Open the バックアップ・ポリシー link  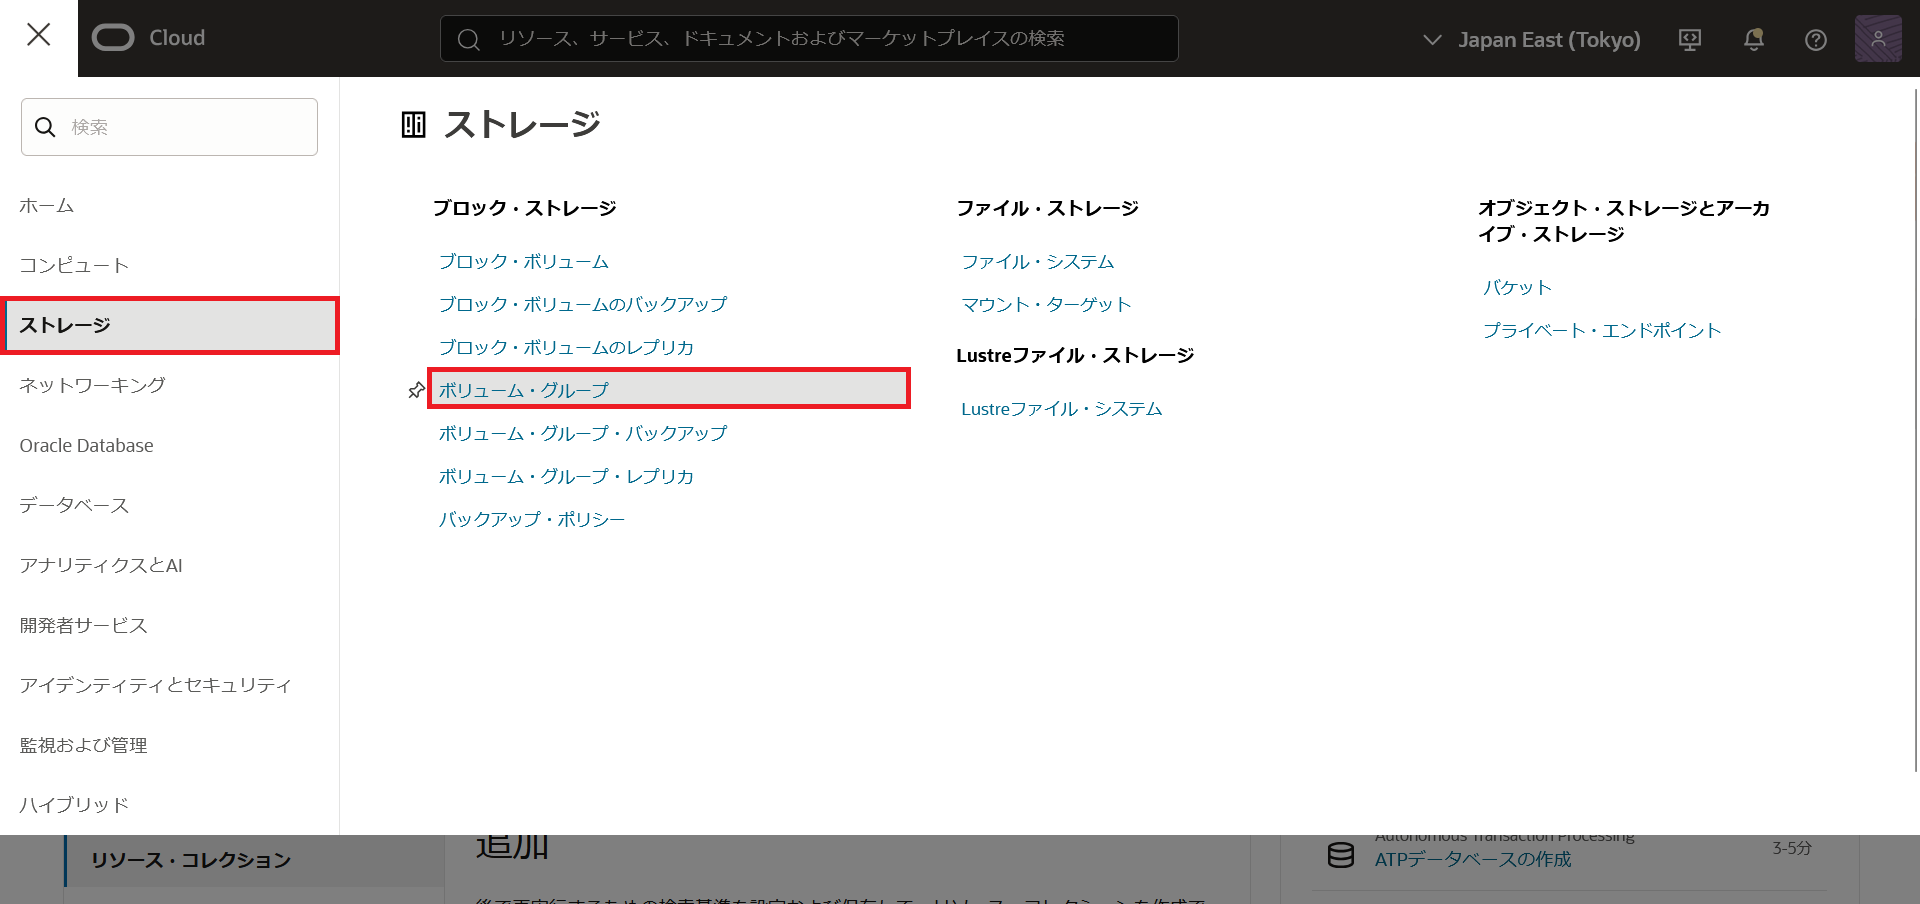click(531, 519)
